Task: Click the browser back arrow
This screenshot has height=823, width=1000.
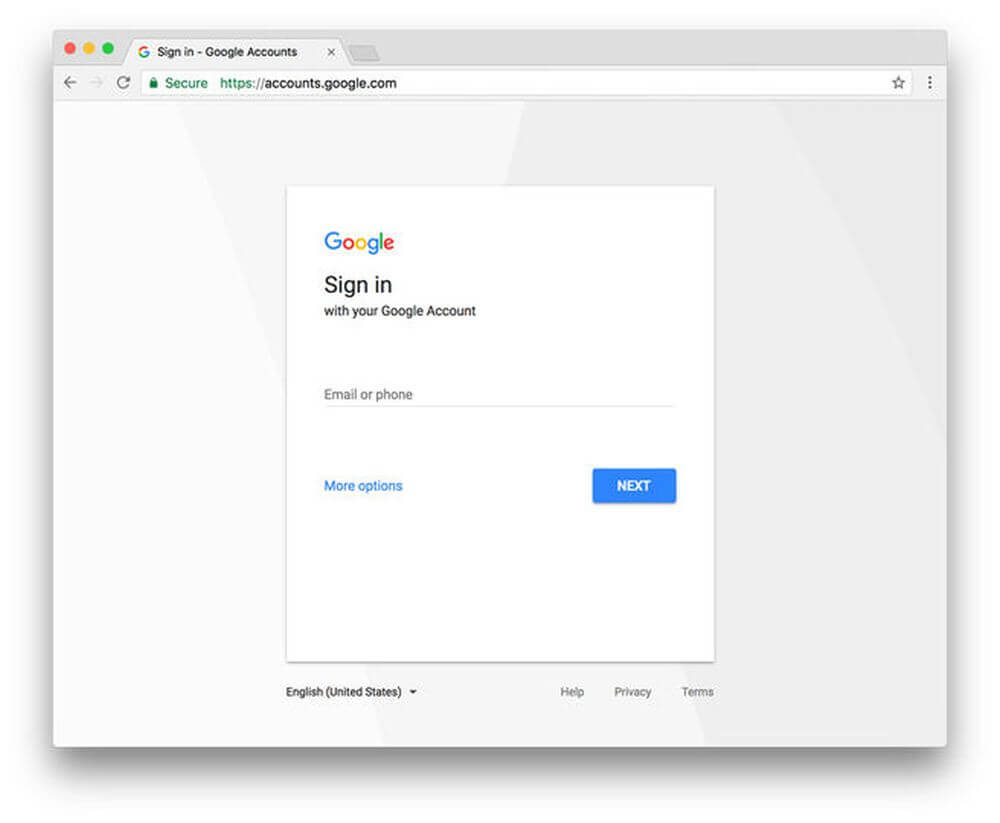Action: (x=69, y=83)
